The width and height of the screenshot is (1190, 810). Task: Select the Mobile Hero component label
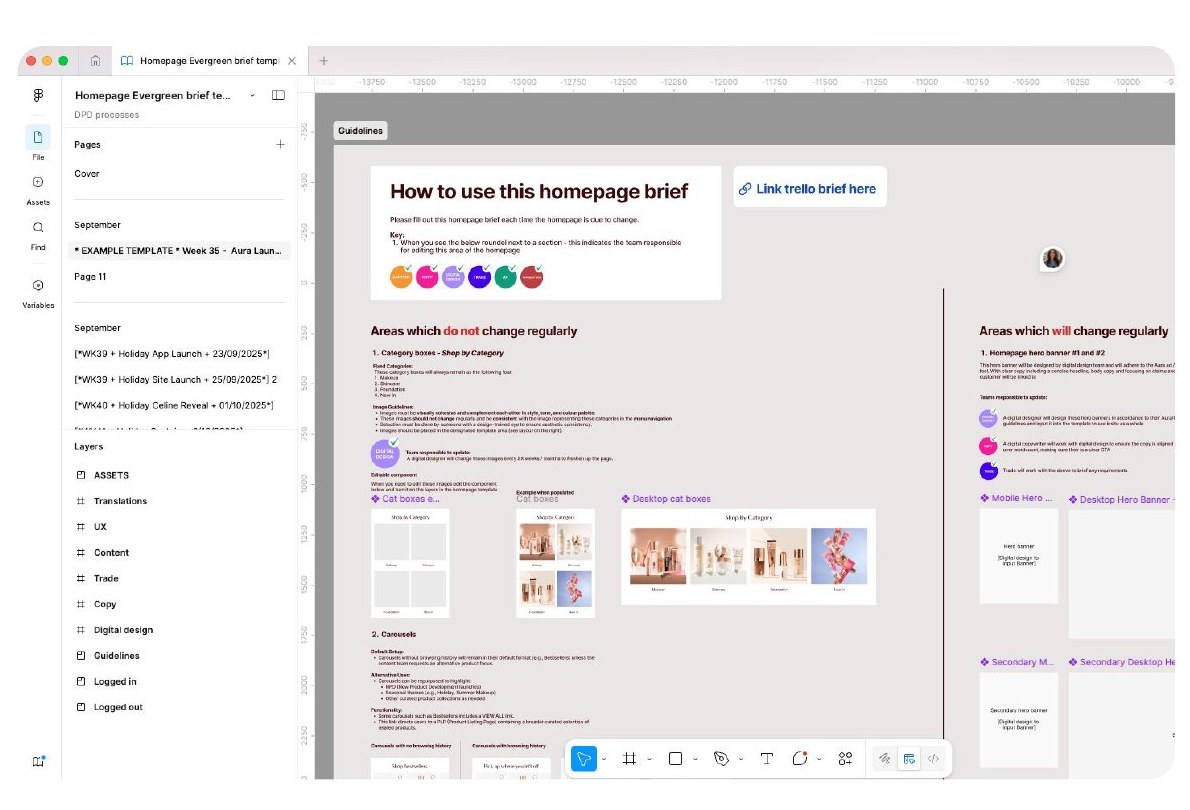[x=1016, y=498]
